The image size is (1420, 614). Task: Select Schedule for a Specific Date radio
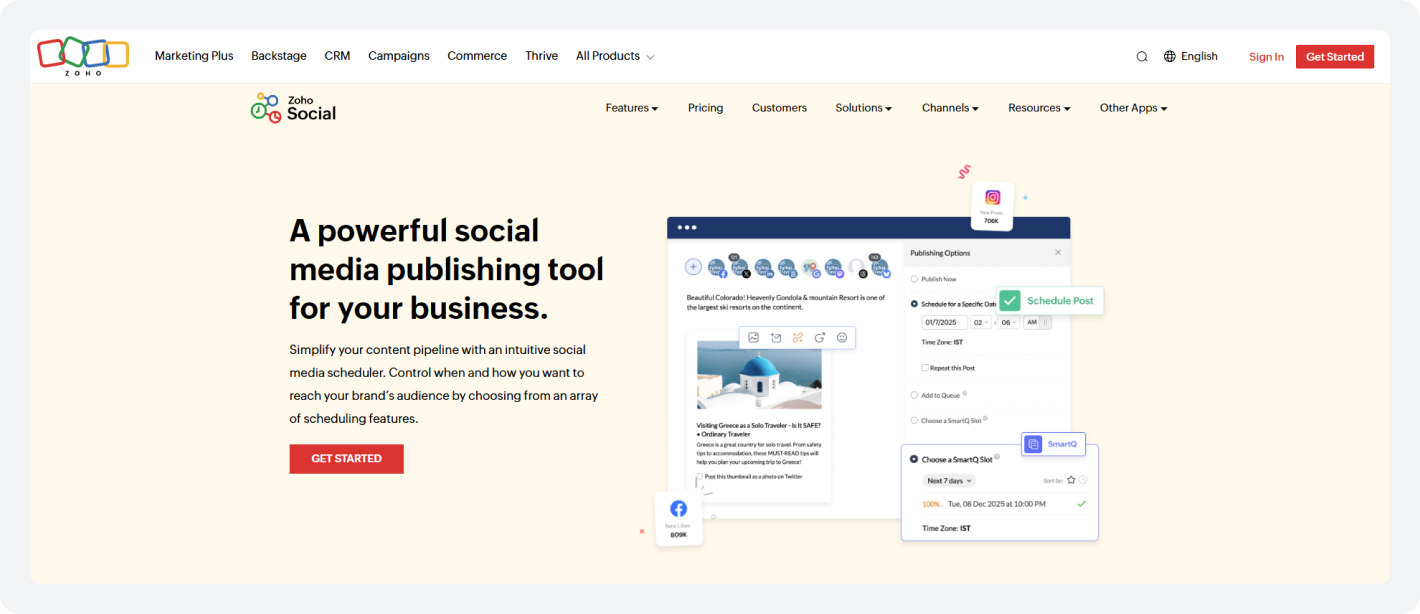point(914,304)
